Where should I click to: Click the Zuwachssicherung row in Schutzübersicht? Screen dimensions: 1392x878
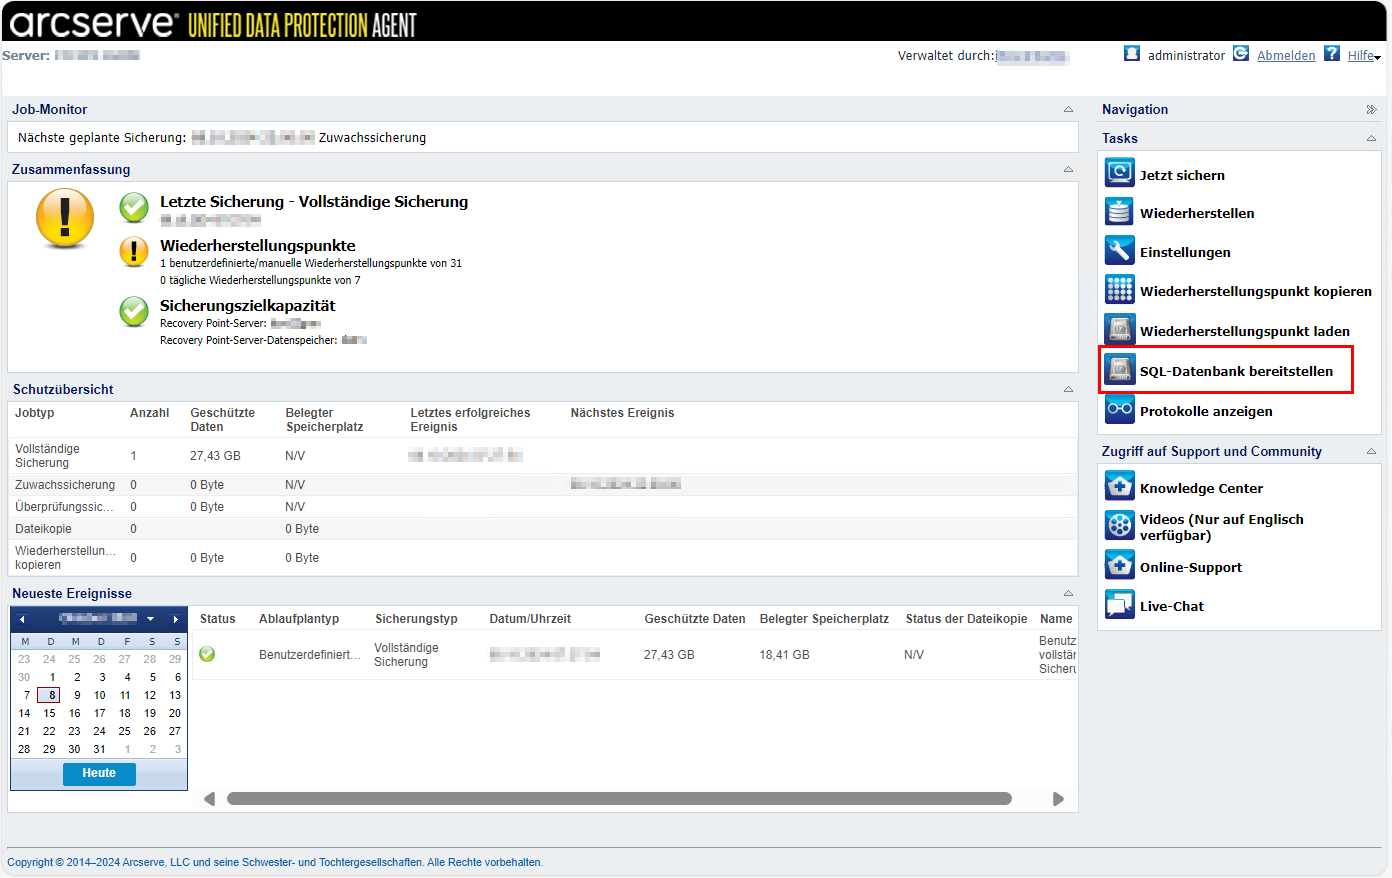point(543,484)
